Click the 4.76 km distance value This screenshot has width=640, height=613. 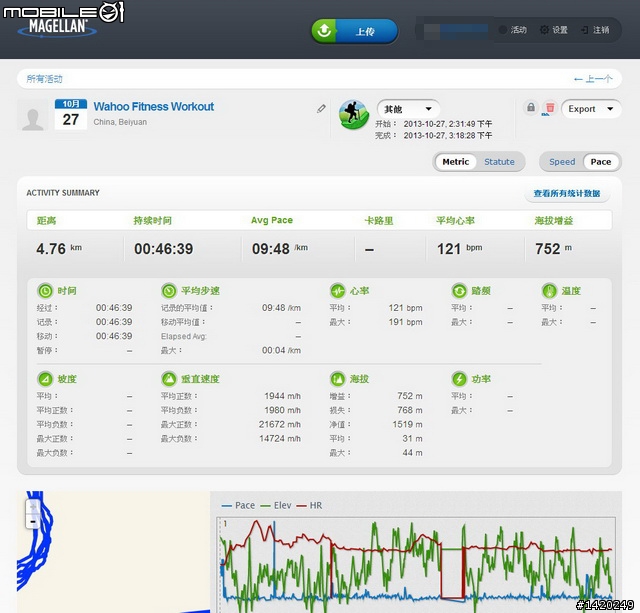(x=59, y=249)
